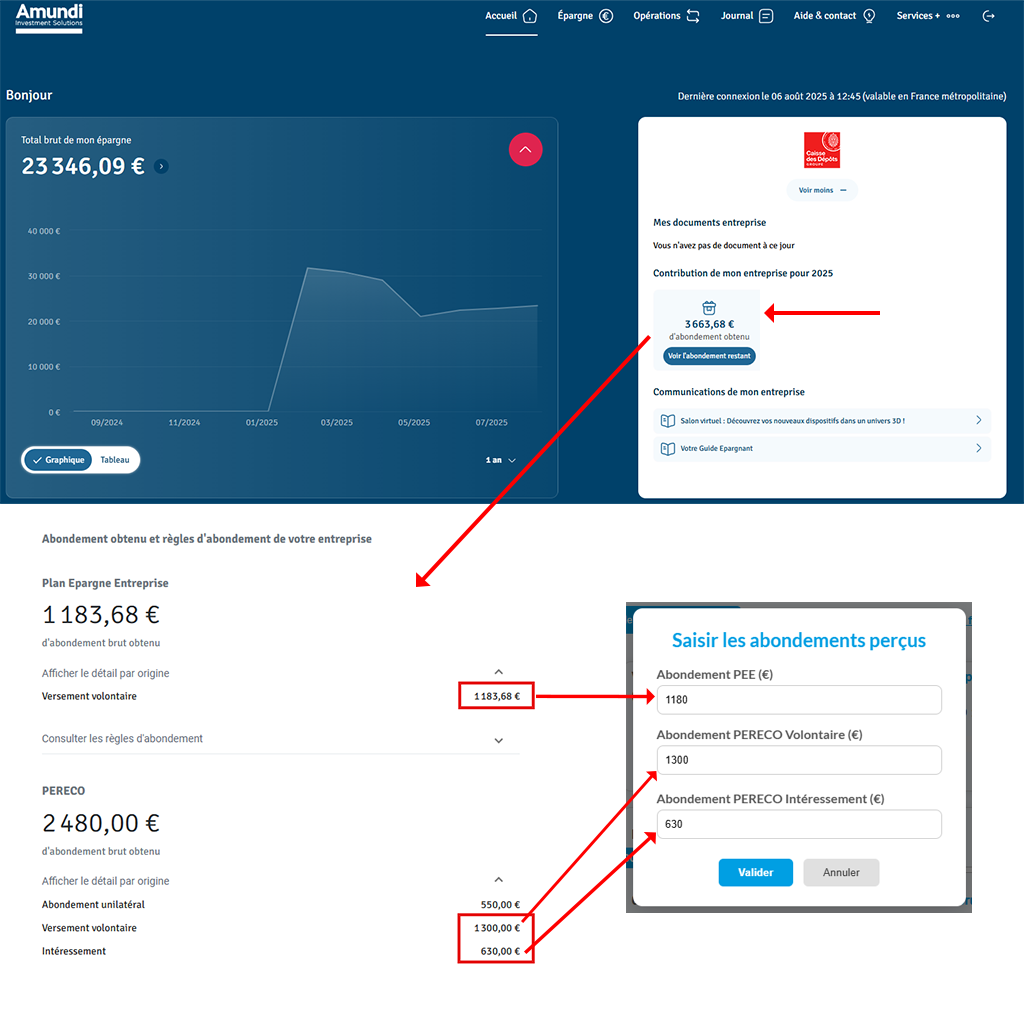Click the Journal message icon

coord(766,16)
